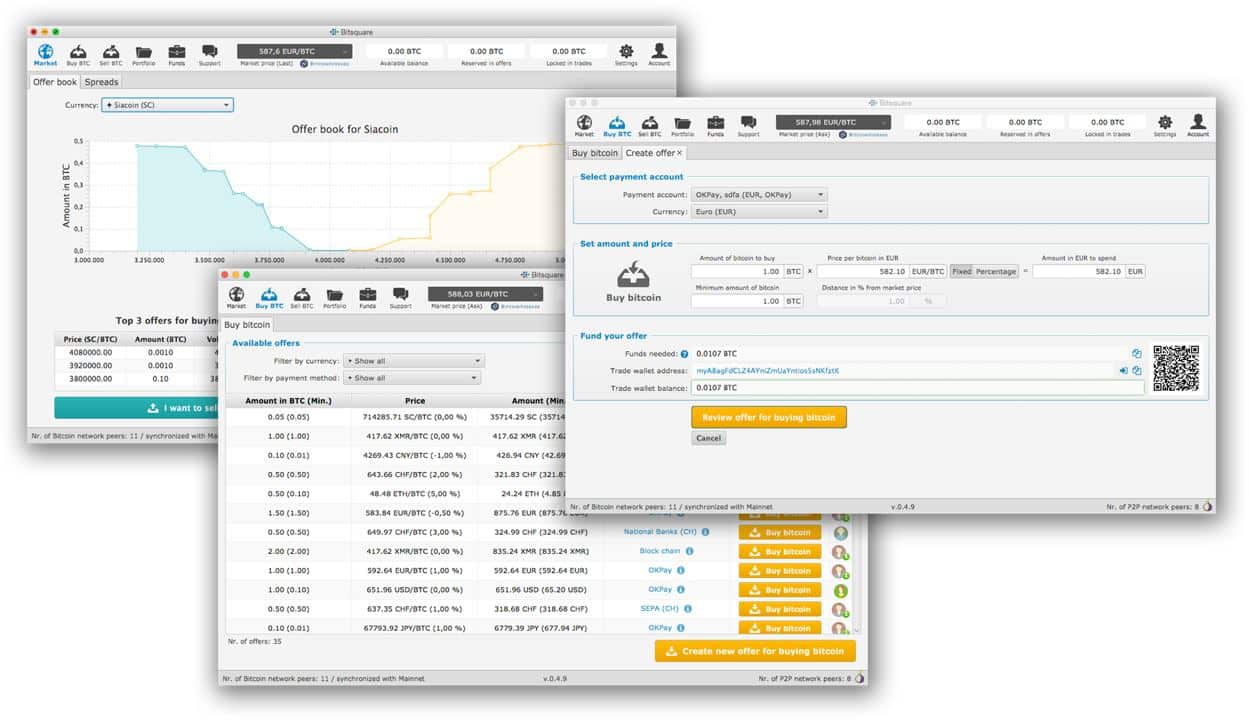
Task: Expand the Filter by payment method dropdown
Action: point(411,378)
